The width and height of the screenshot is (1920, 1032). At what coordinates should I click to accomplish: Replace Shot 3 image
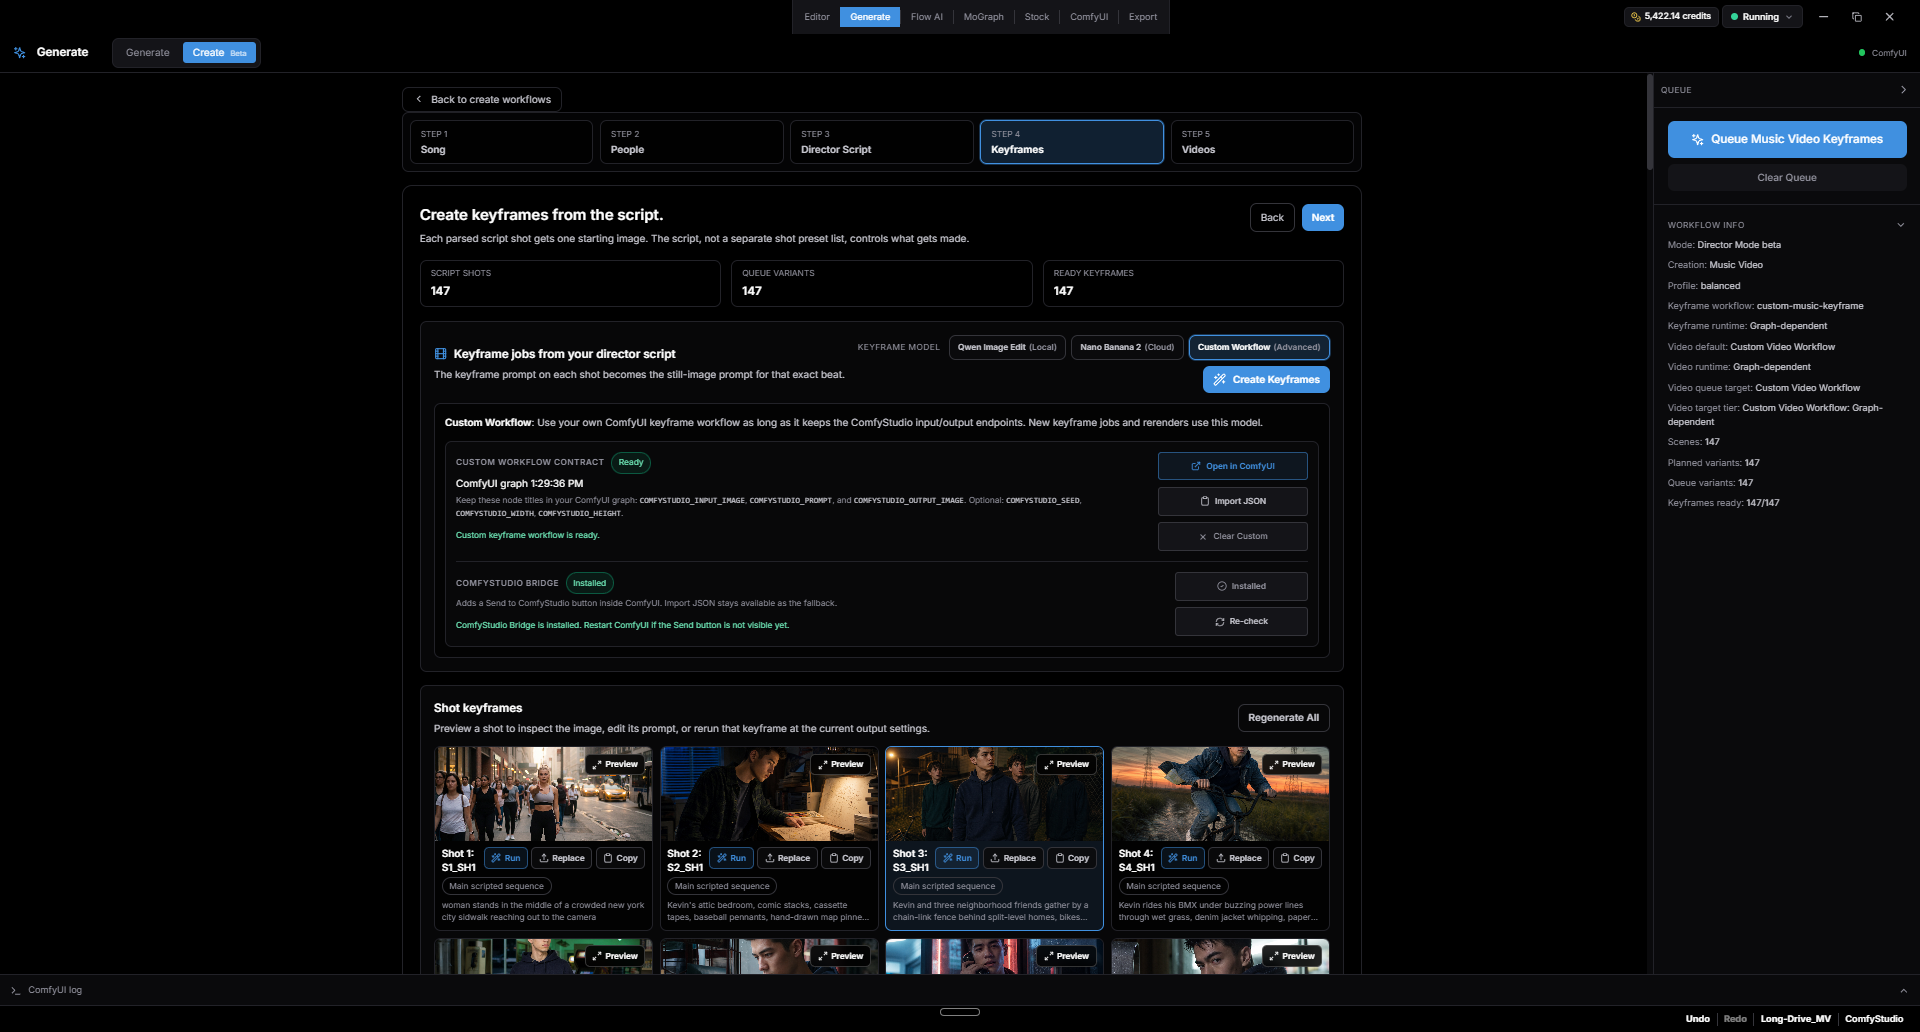(1013, 858)
